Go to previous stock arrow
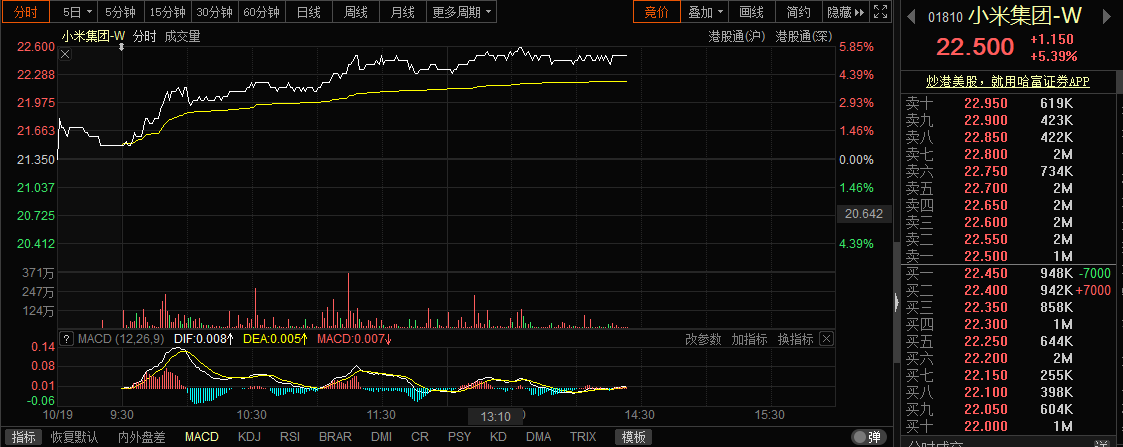This screenshot has width=1123, height=447. pos(912,16)
